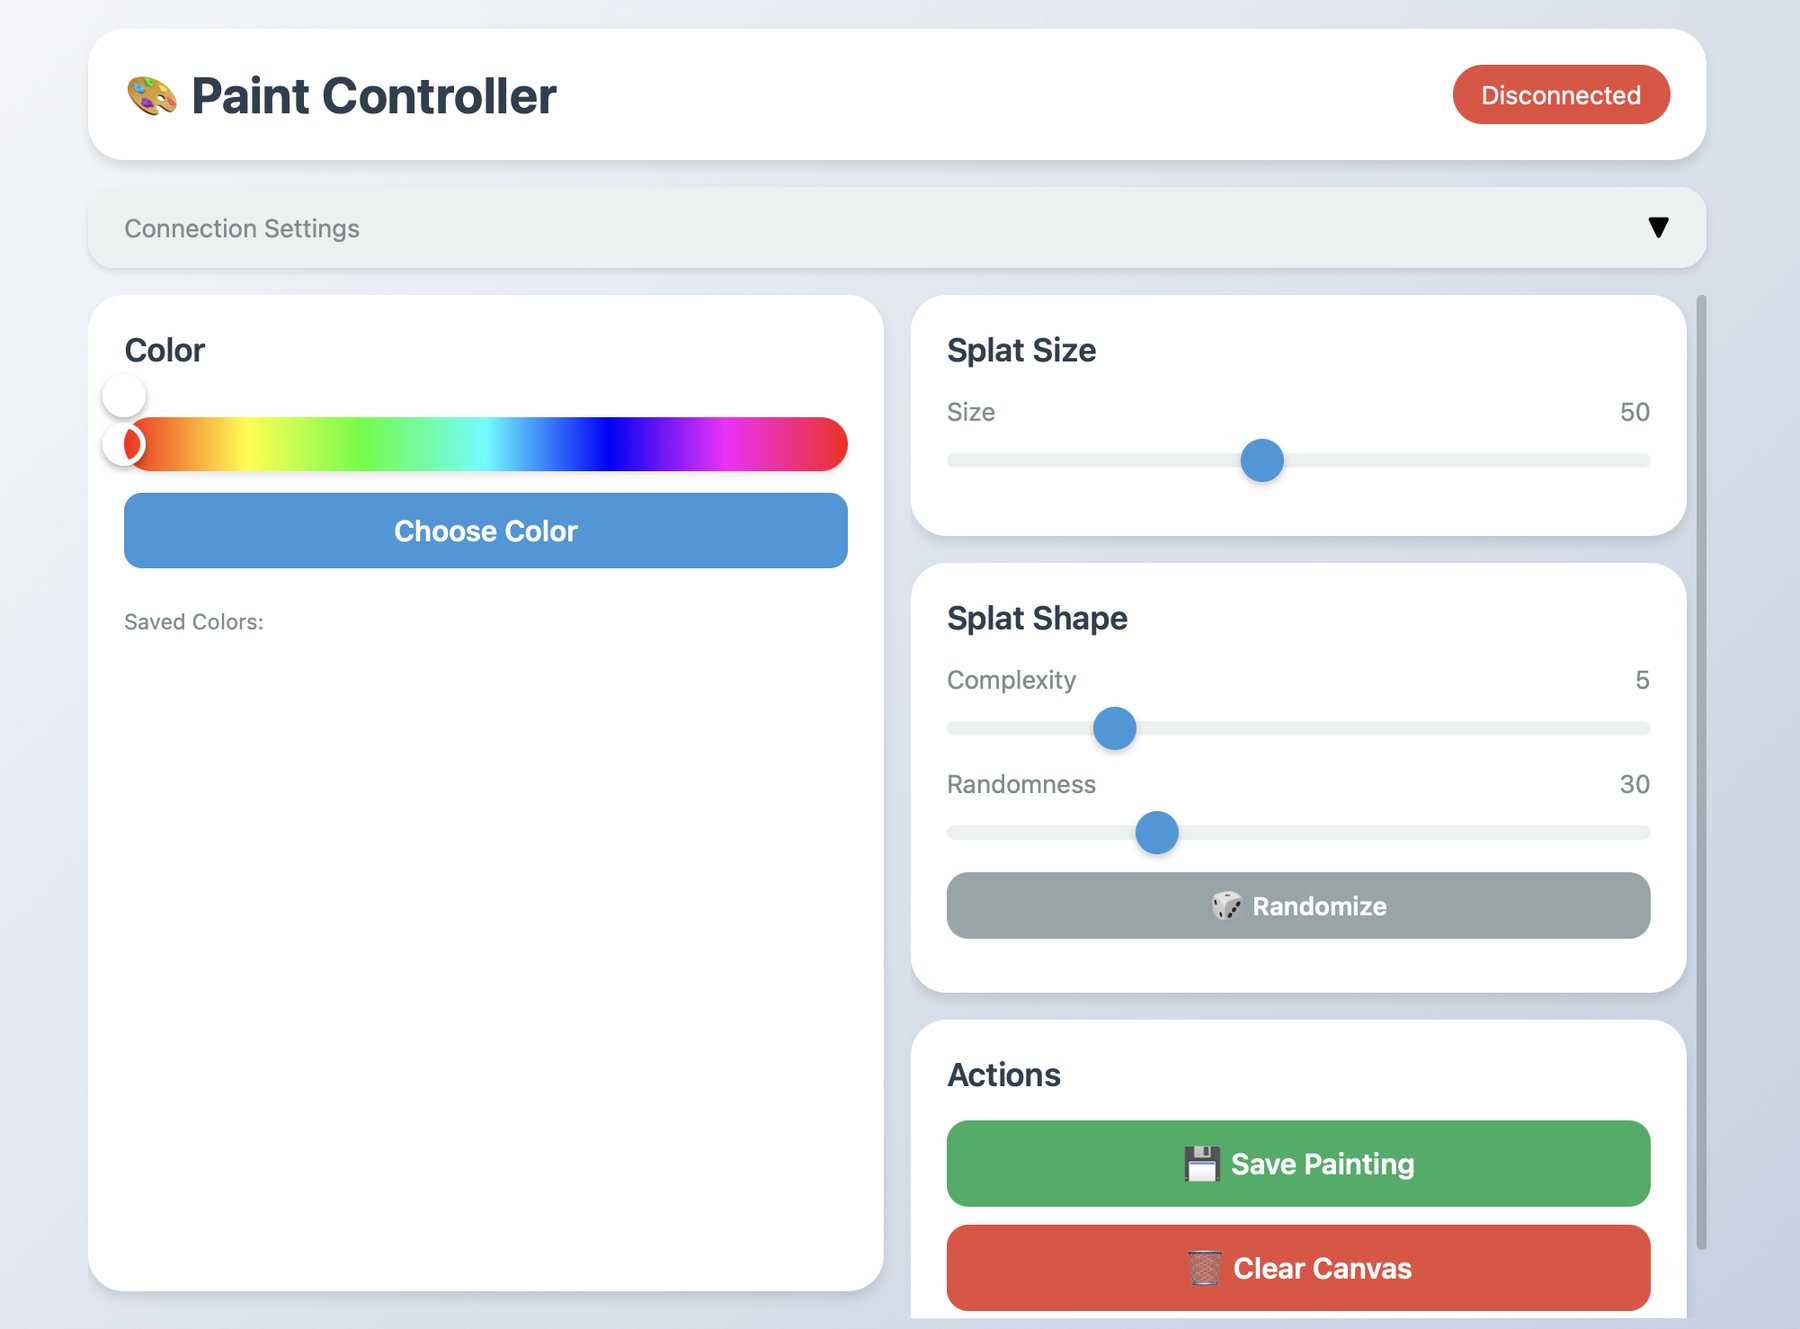Click the floppy disk icon on Save Painting
The width and height of the screenshot is (1800, 1329).
tap(1202, 1164)
